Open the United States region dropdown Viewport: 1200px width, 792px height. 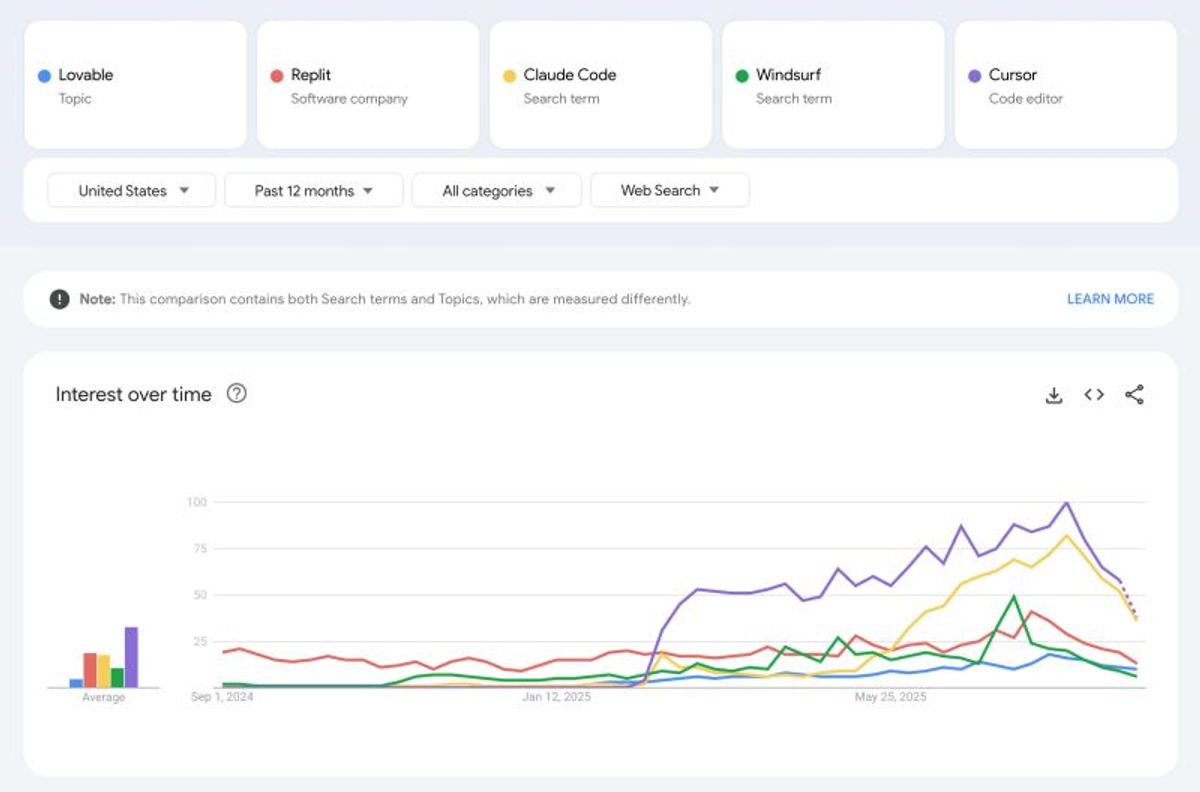[132, 190]
